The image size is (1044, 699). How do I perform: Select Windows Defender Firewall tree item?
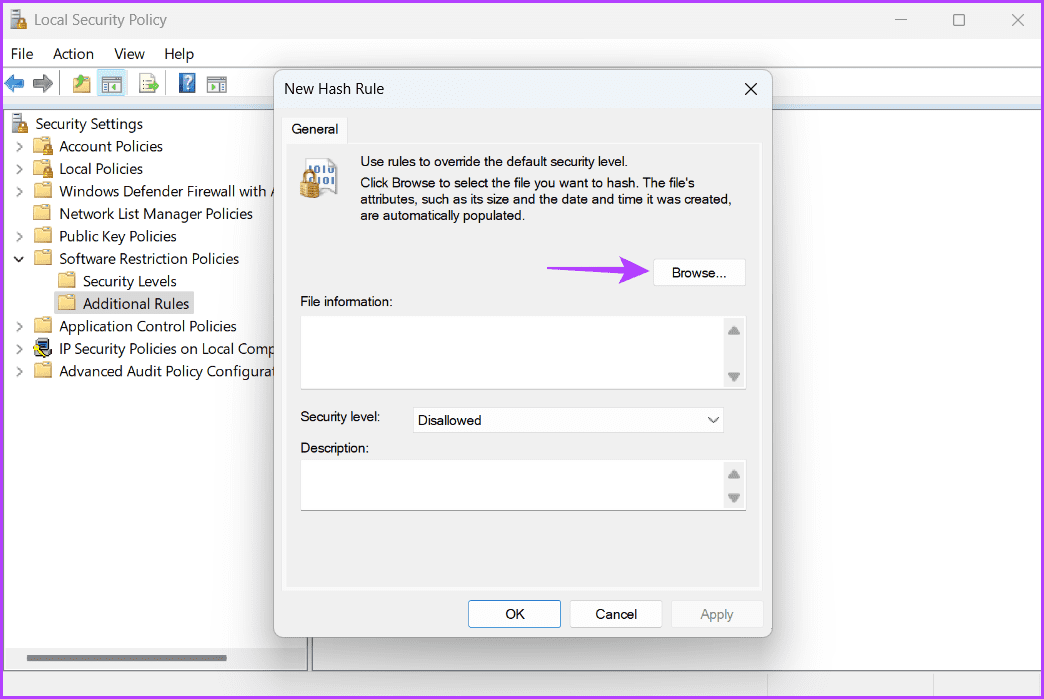pos(165,191)
